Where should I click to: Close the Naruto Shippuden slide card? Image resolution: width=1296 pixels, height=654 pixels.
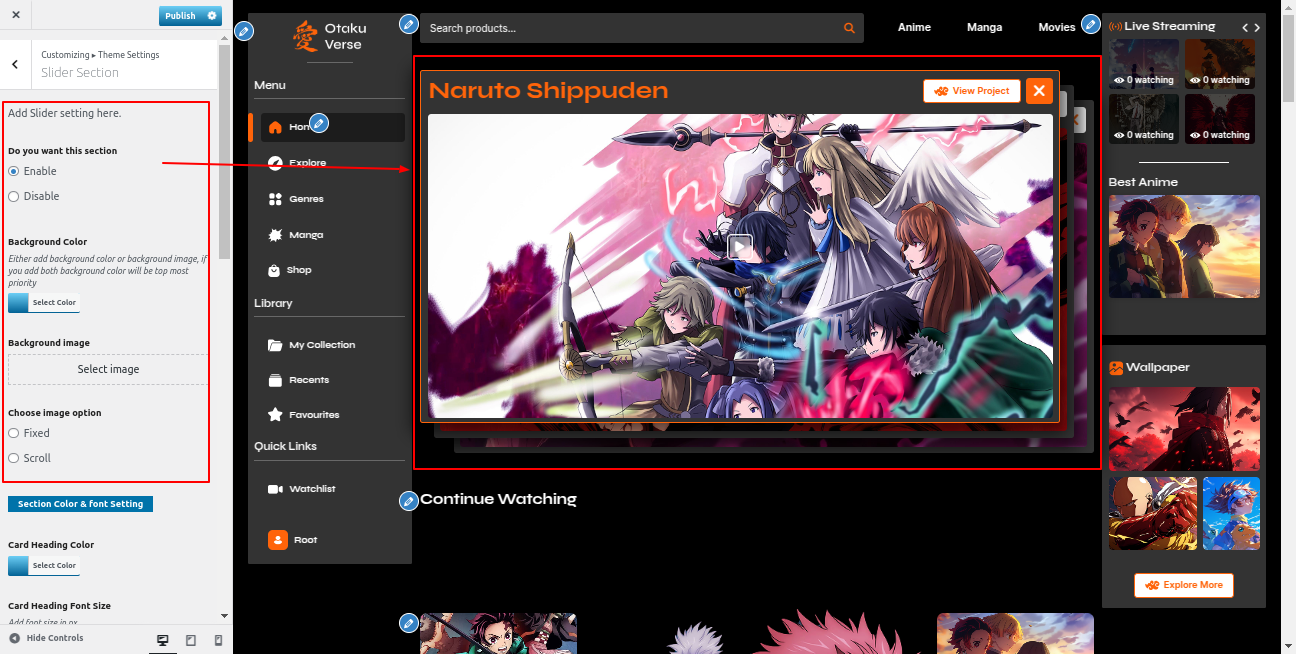(1039, 91)
